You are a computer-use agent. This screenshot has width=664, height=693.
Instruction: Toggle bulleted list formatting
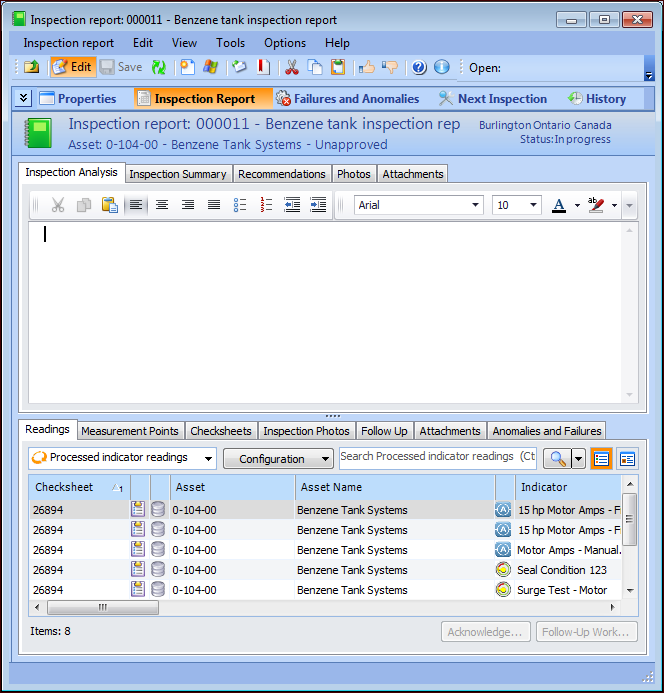240,205
